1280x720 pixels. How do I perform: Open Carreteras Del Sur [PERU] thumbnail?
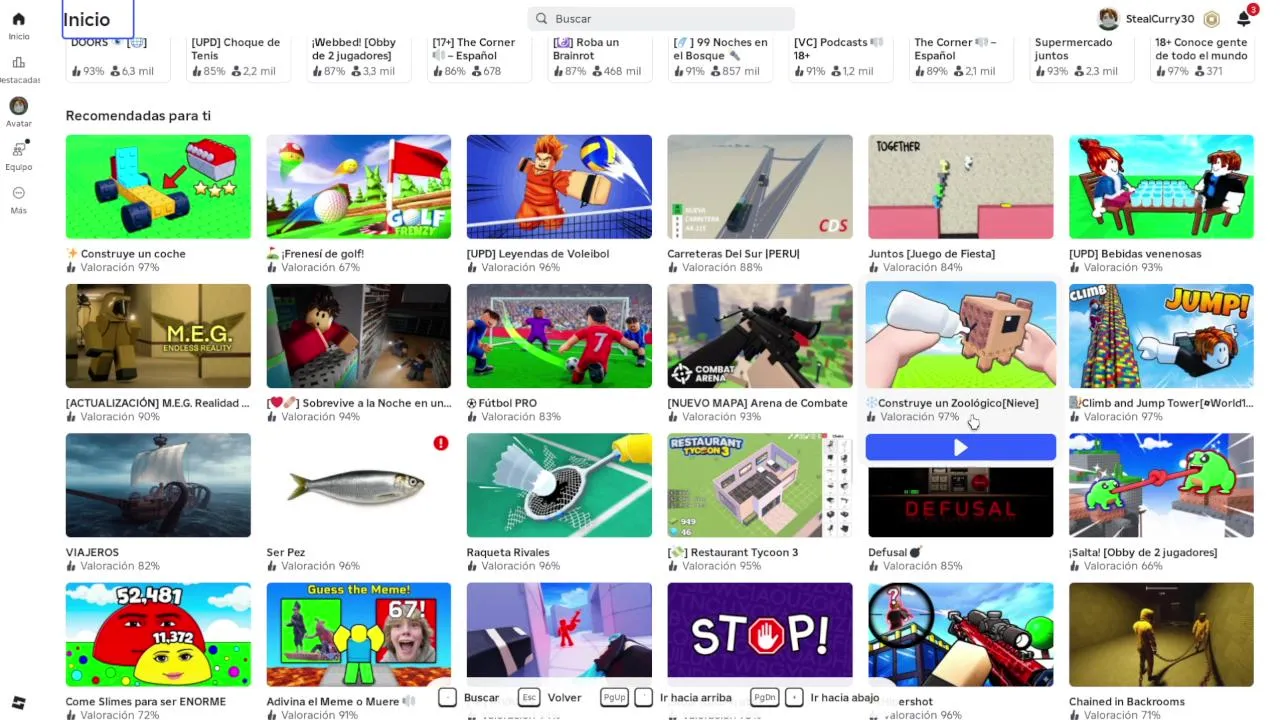click(x=760, y=187)
